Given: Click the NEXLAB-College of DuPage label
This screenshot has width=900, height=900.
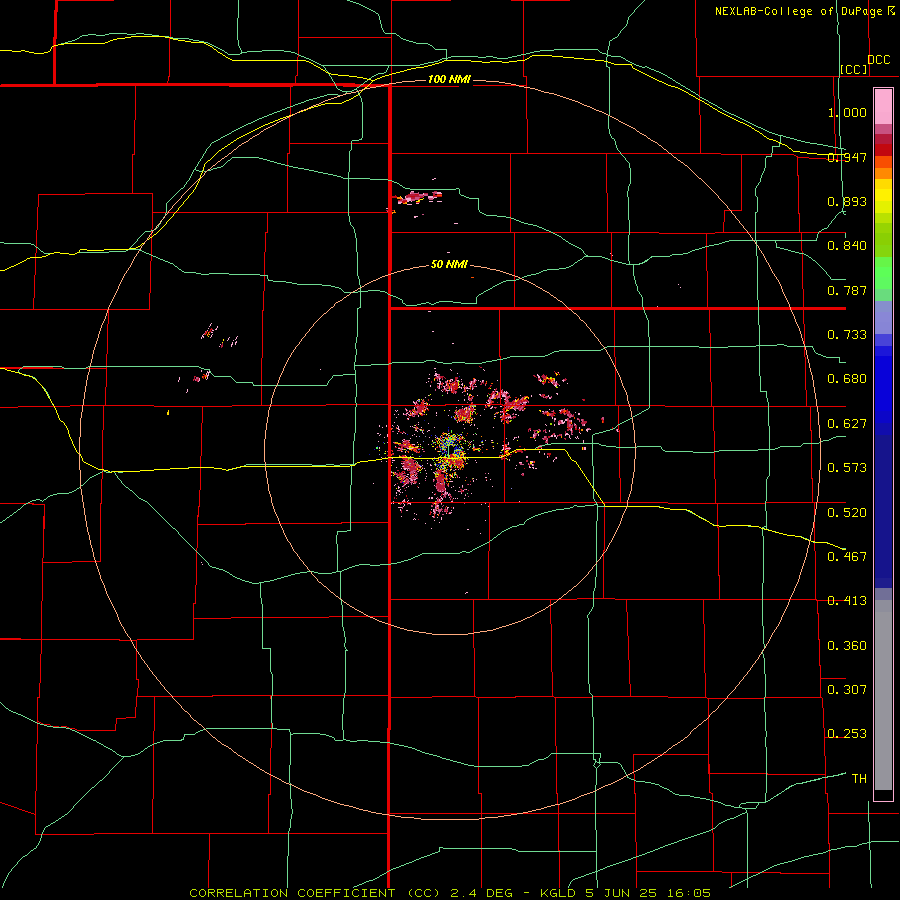Looking at the screenshot, I should (x=799, y=11).
